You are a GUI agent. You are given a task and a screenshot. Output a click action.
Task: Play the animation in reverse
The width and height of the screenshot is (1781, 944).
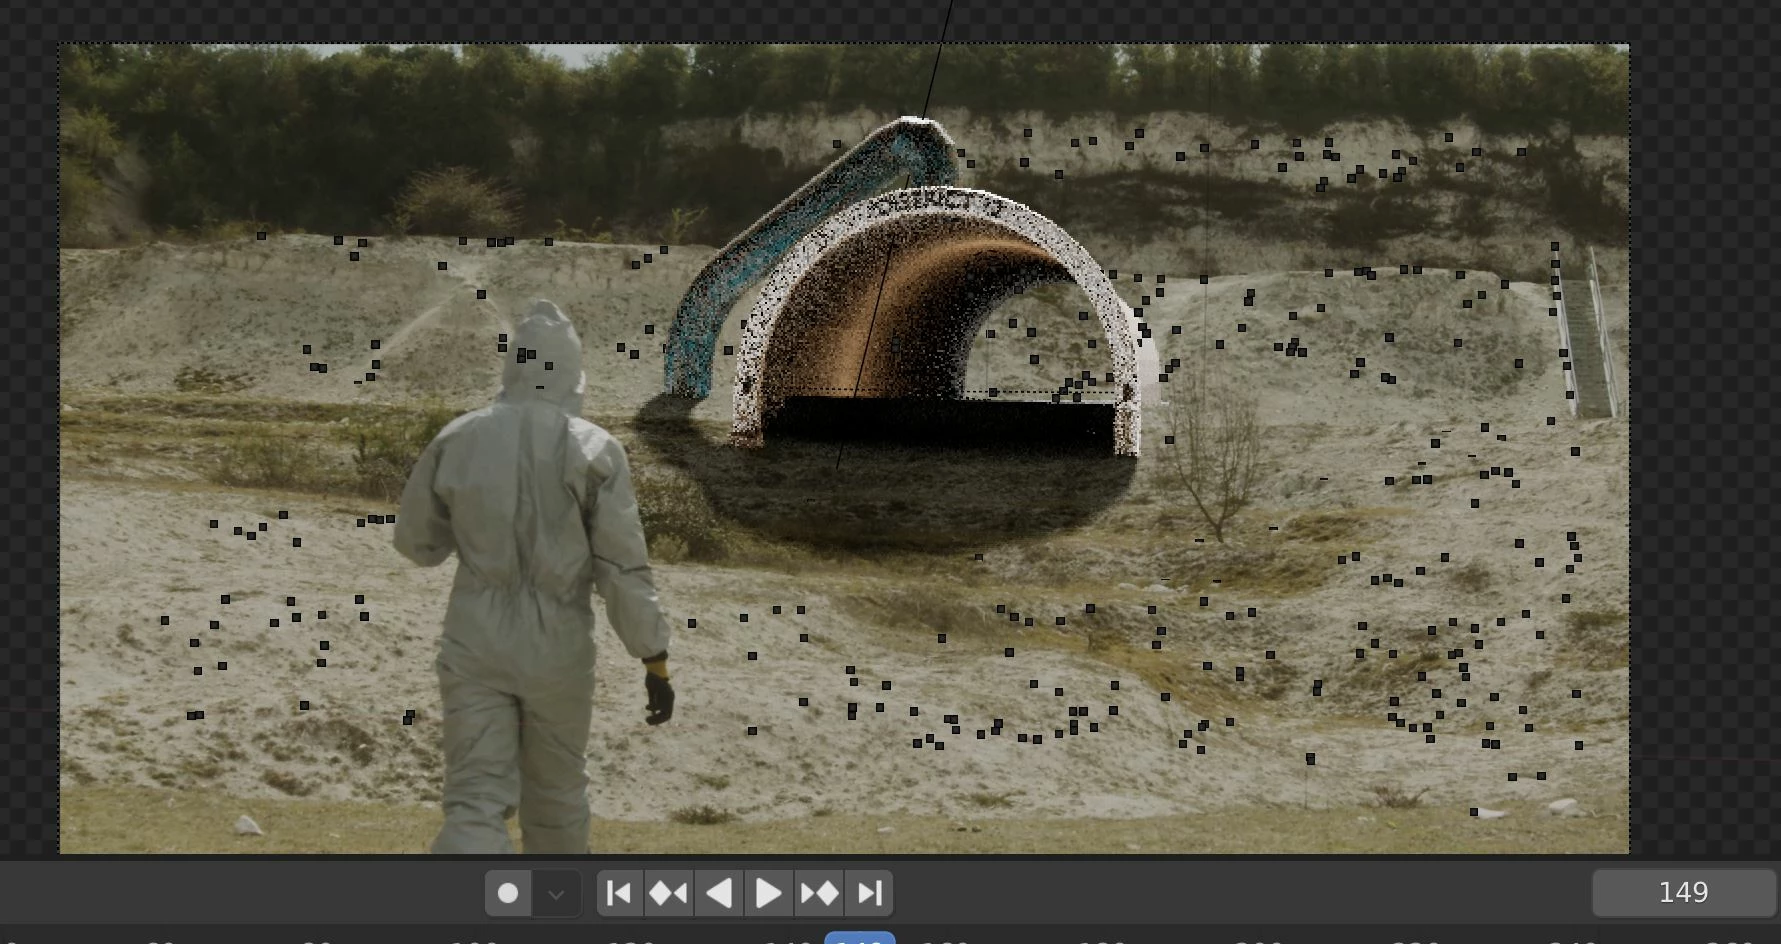click(718, 893)
